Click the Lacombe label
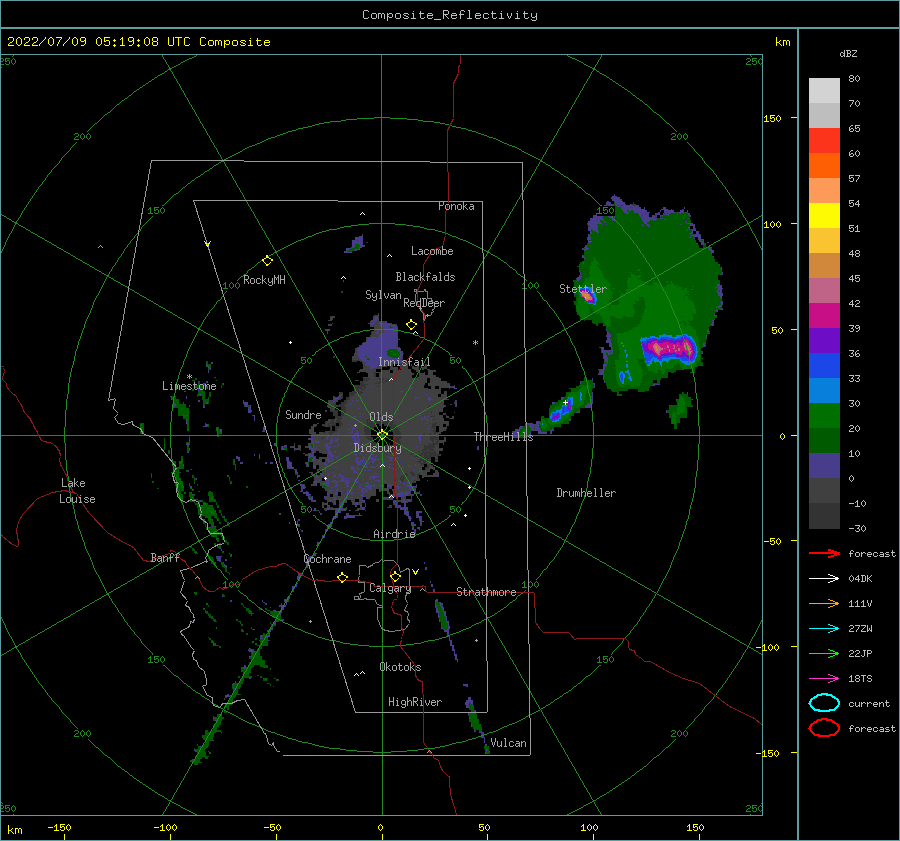The width and height of the screenshot is (900, 841). [x=432, y=251]
